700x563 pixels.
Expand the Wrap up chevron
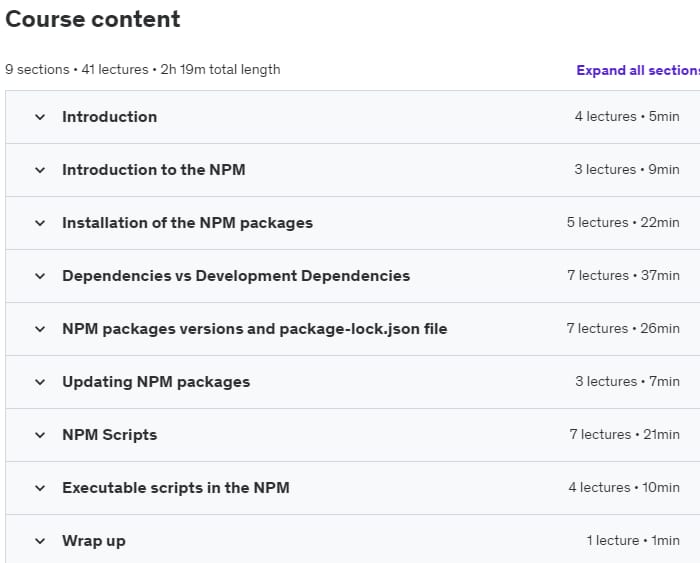[40, 542]
